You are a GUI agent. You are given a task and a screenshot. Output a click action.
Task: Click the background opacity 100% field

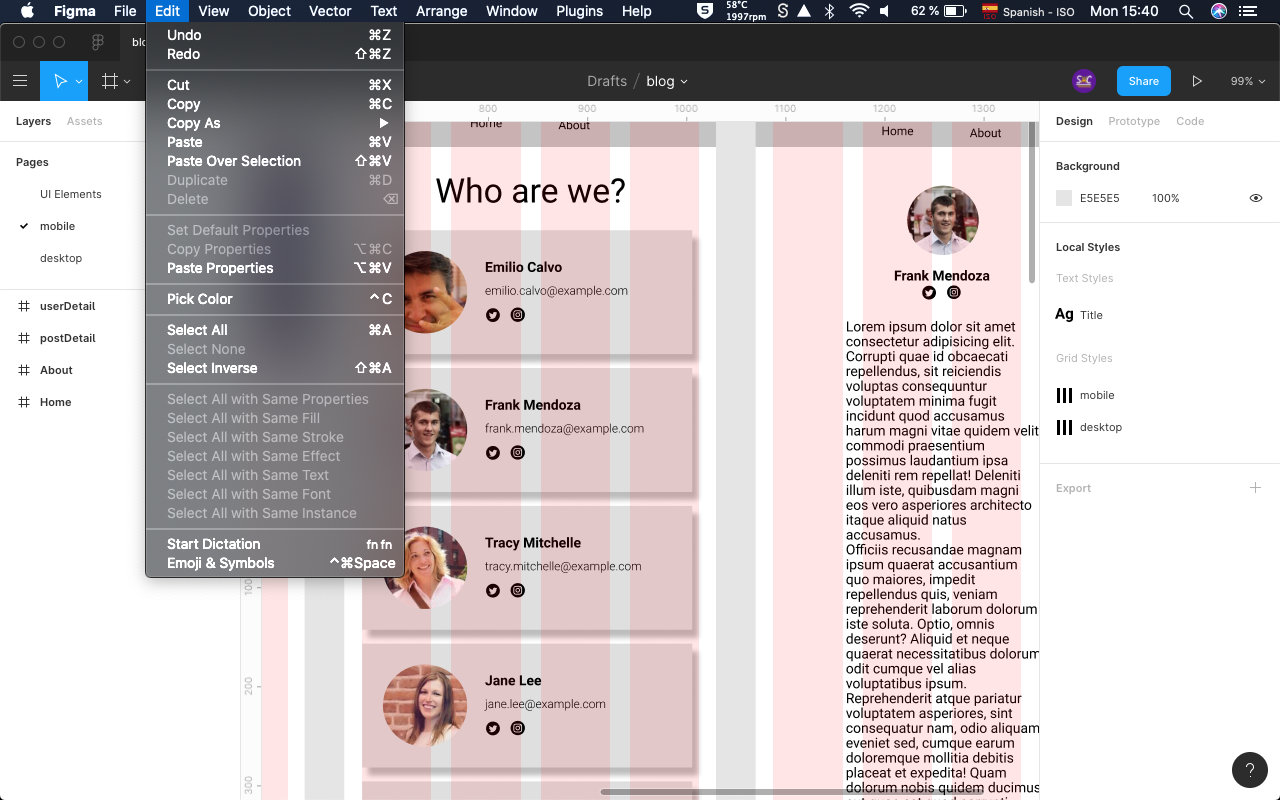[x=1165, y=198]
